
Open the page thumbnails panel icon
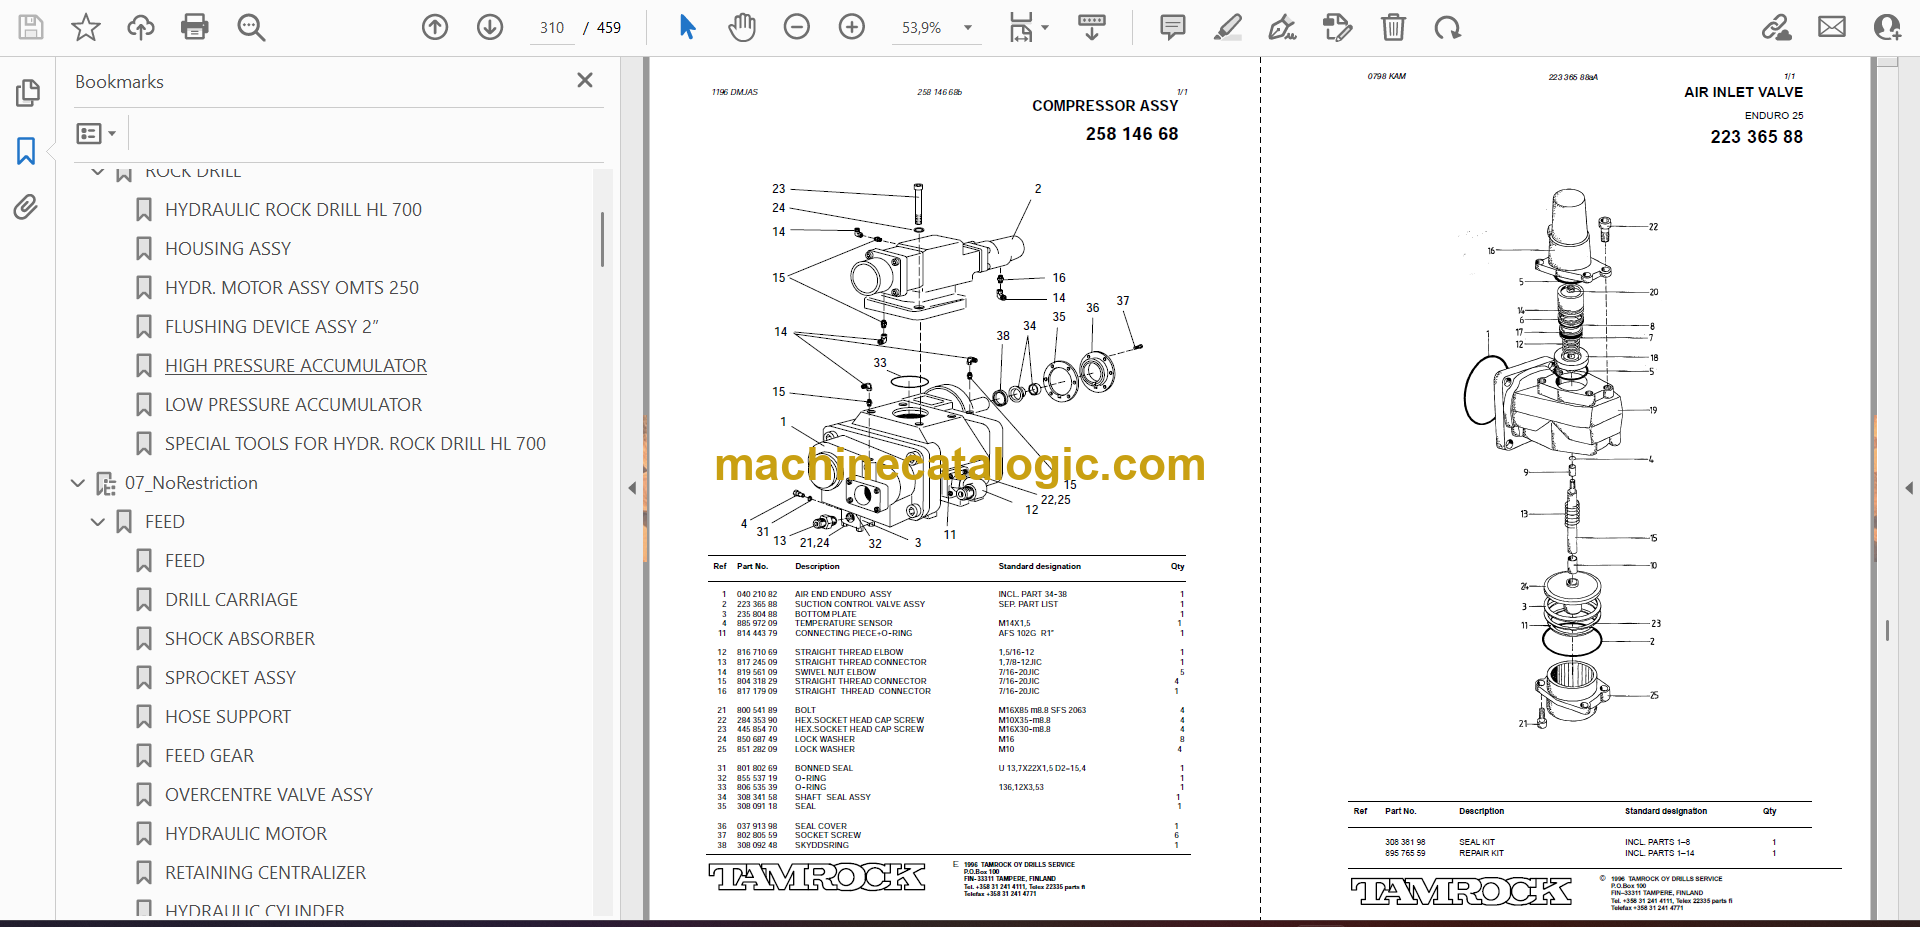tap(27, 93)
